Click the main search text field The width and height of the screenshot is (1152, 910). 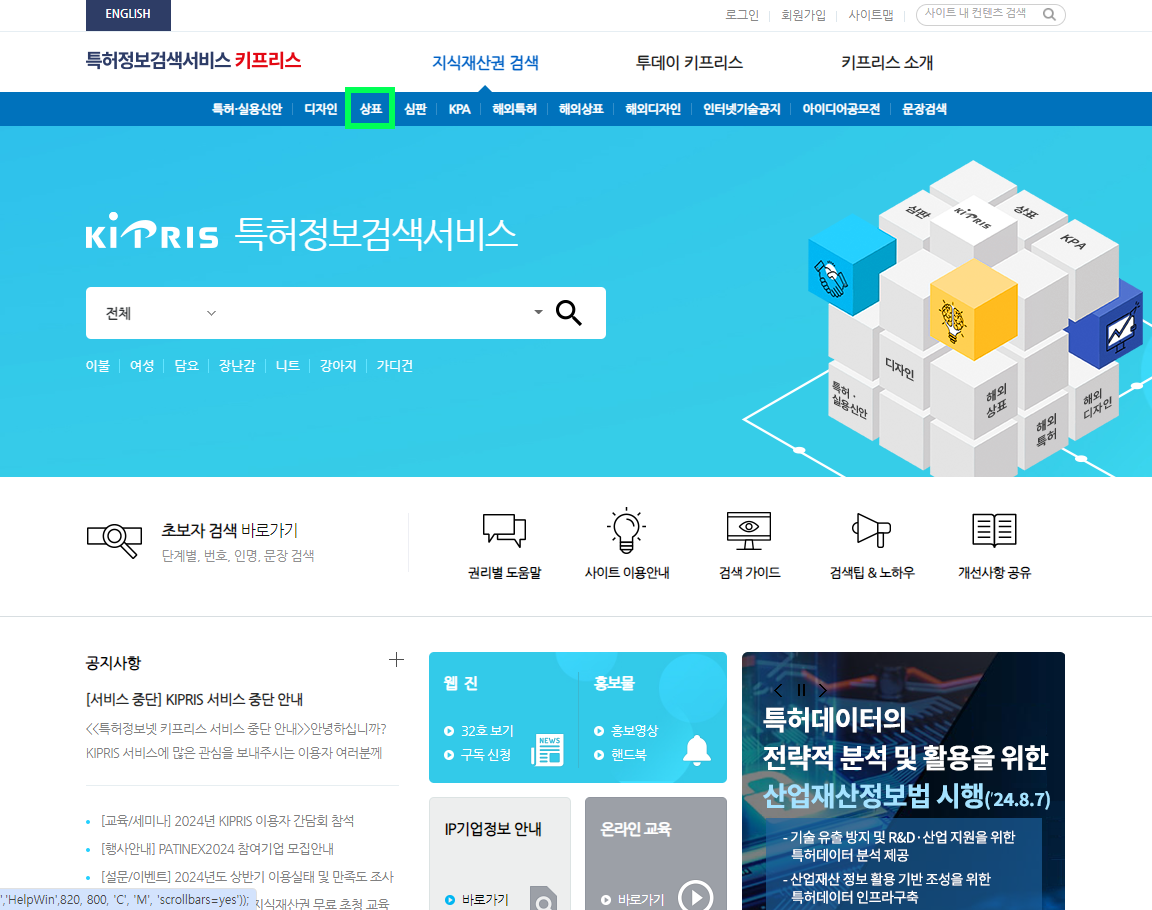pos(373,313)
